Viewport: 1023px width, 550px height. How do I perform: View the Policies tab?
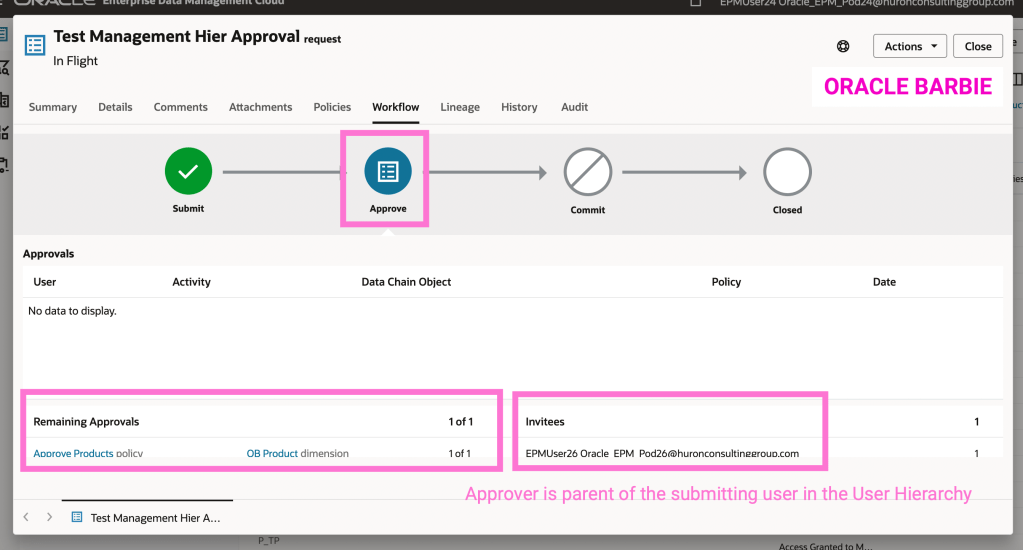pos(332,107)
